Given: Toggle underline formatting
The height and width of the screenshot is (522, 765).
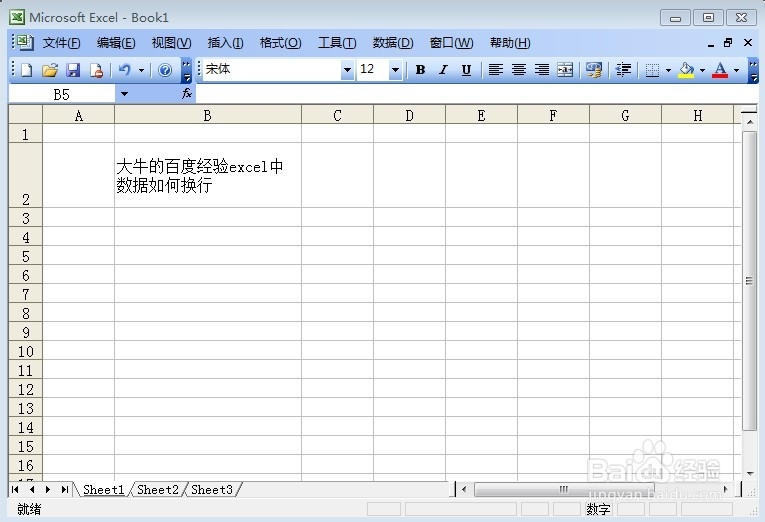Looking at the screenshot, I should [466, 70].
